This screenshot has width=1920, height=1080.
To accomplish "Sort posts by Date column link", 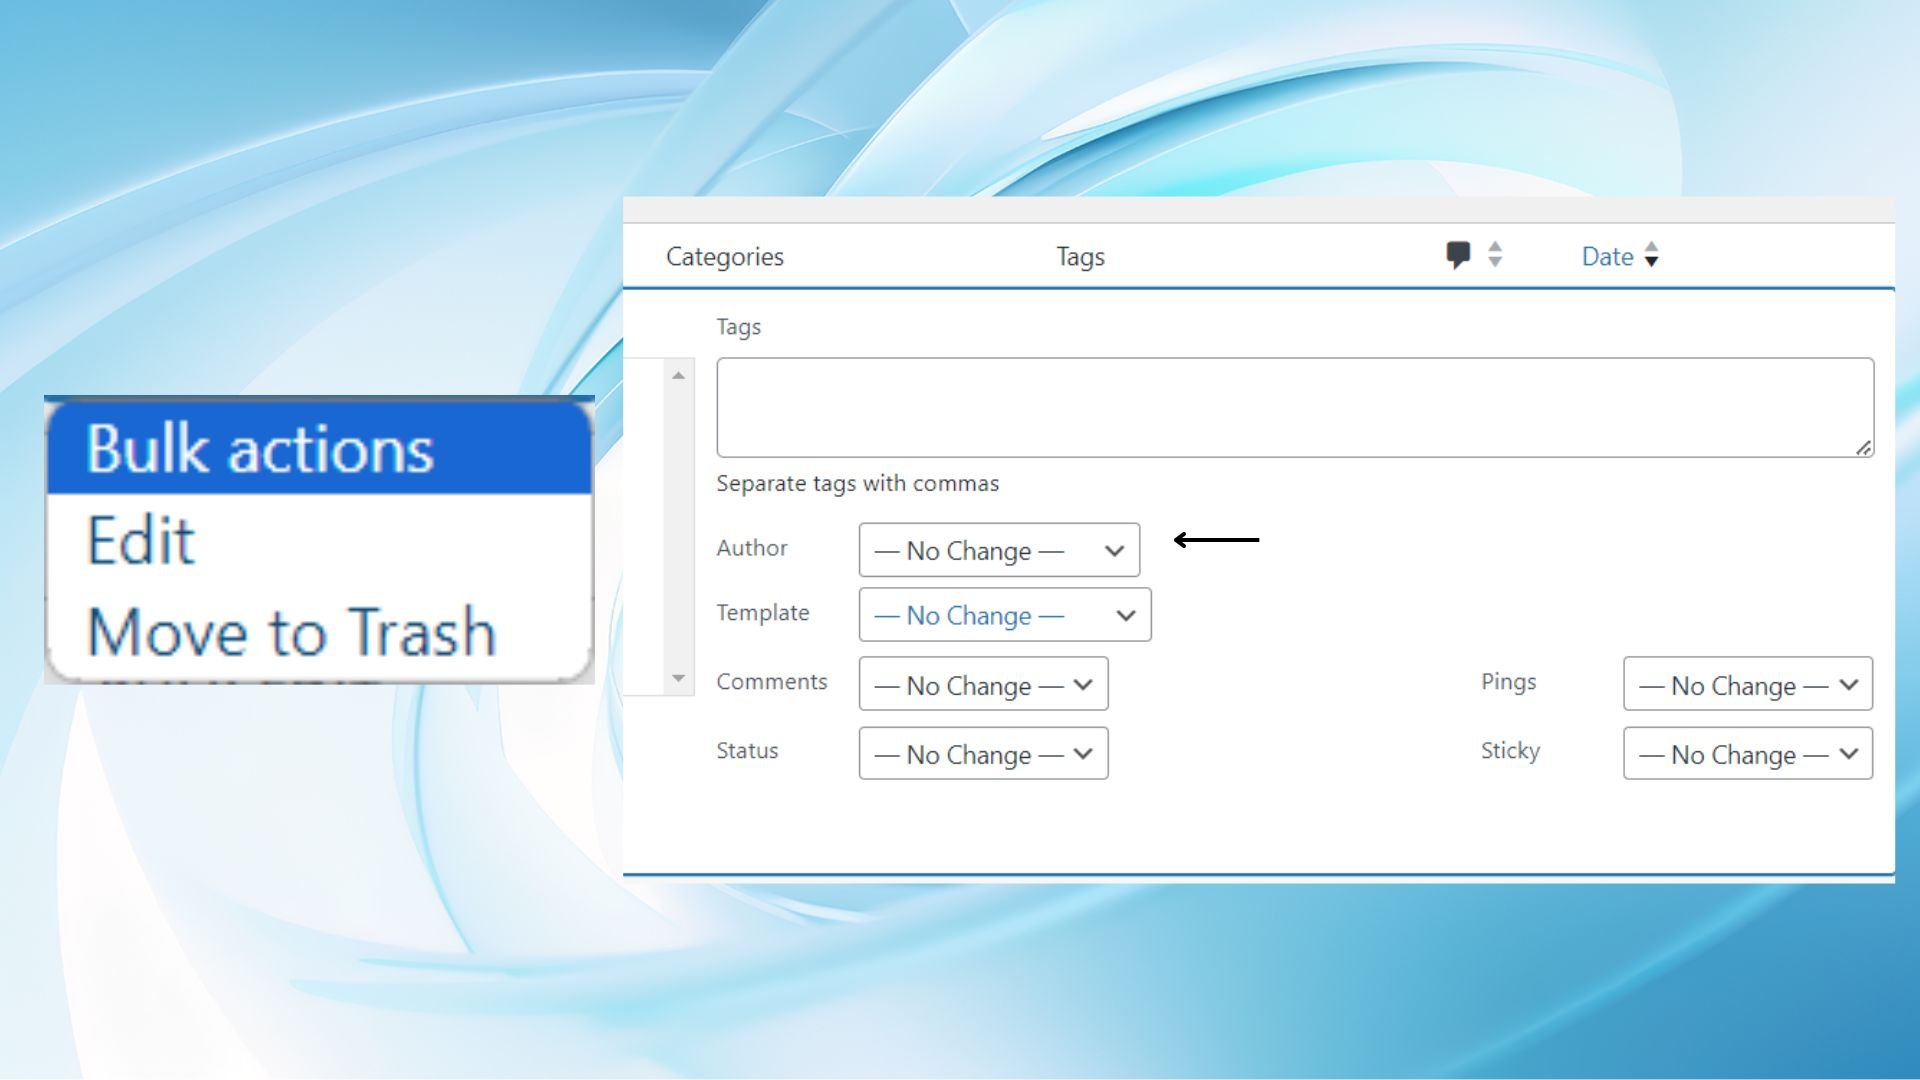I will [1607, 257].
